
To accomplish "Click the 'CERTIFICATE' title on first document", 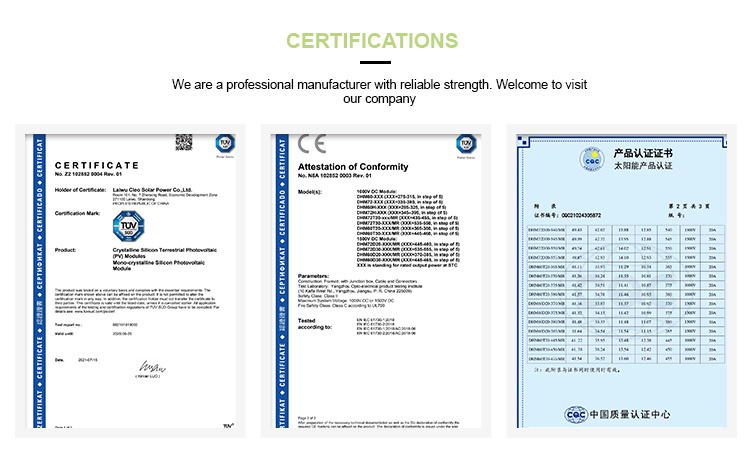I will coord(97,166).
